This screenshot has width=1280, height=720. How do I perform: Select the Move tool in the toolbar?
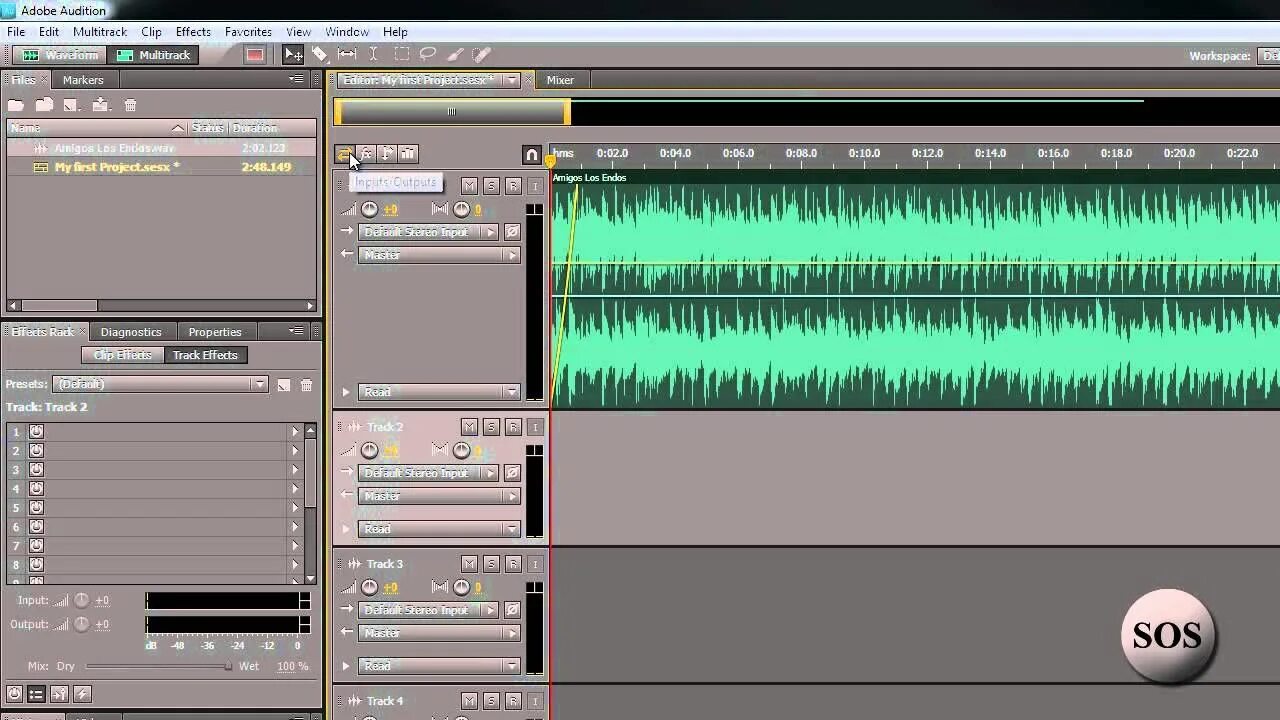tap(293, 54)
